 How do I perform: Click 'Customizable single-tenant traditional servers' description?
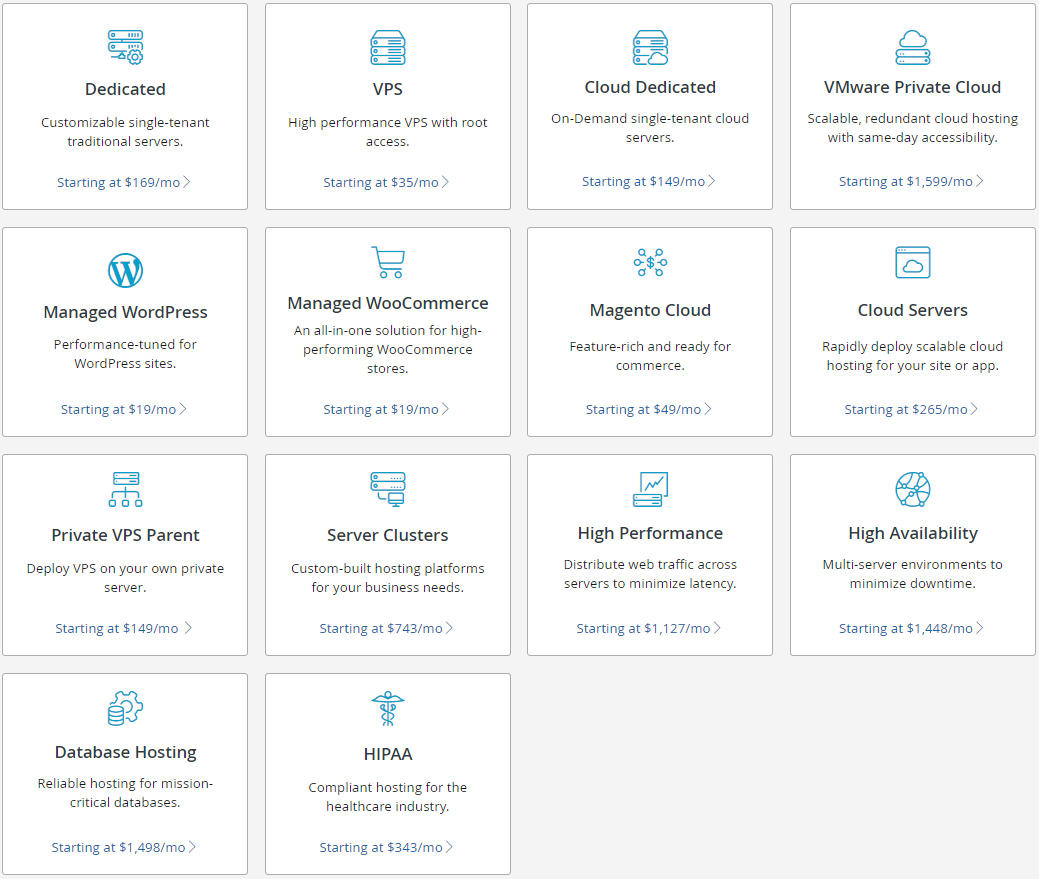(125, 132)
